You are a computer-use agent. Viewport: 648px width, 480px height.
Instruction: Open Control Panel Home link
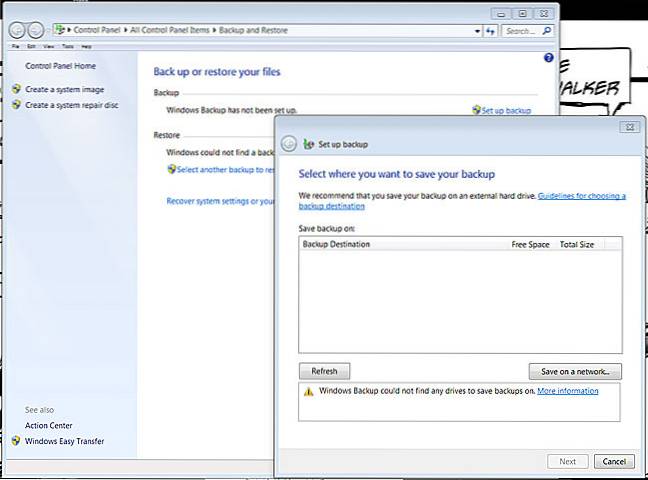[x=60, y=66]
